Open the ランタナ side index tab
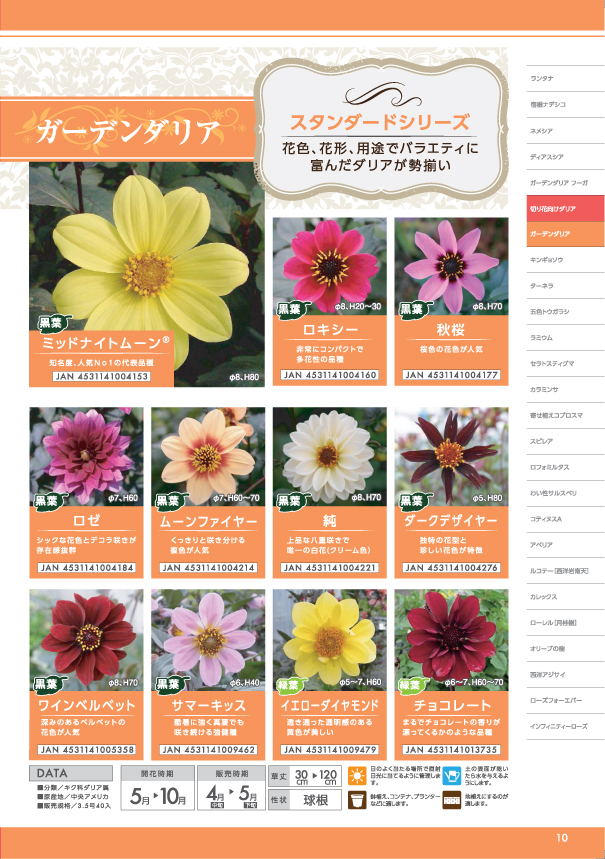The image size is (605, 859). coord(565,78)
